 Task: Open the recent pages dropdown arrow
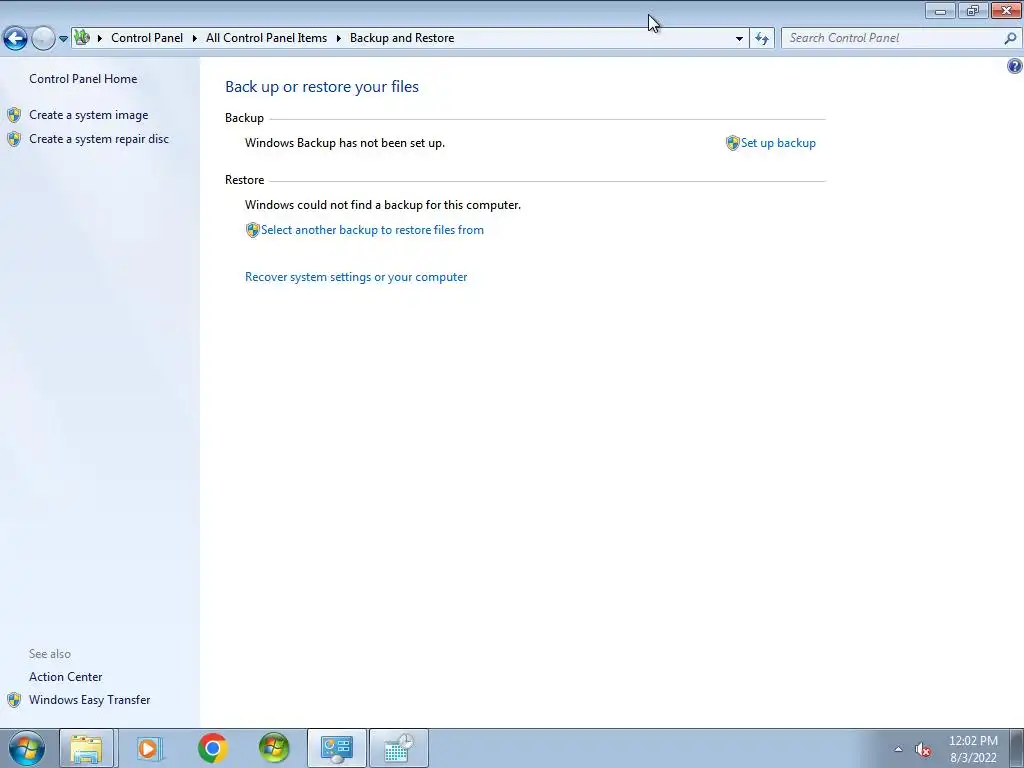63,39
